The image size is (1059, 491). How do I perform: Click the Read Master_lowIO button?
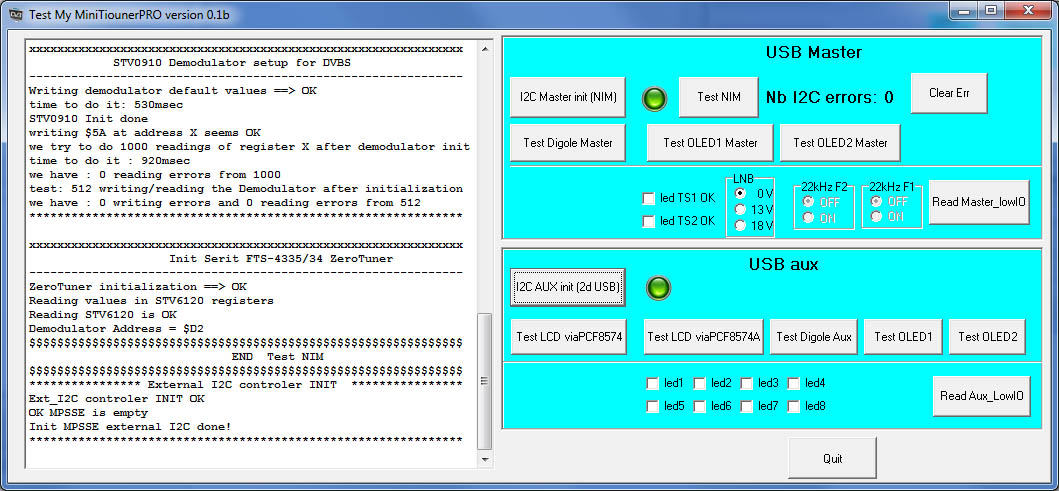pos(979,202)
